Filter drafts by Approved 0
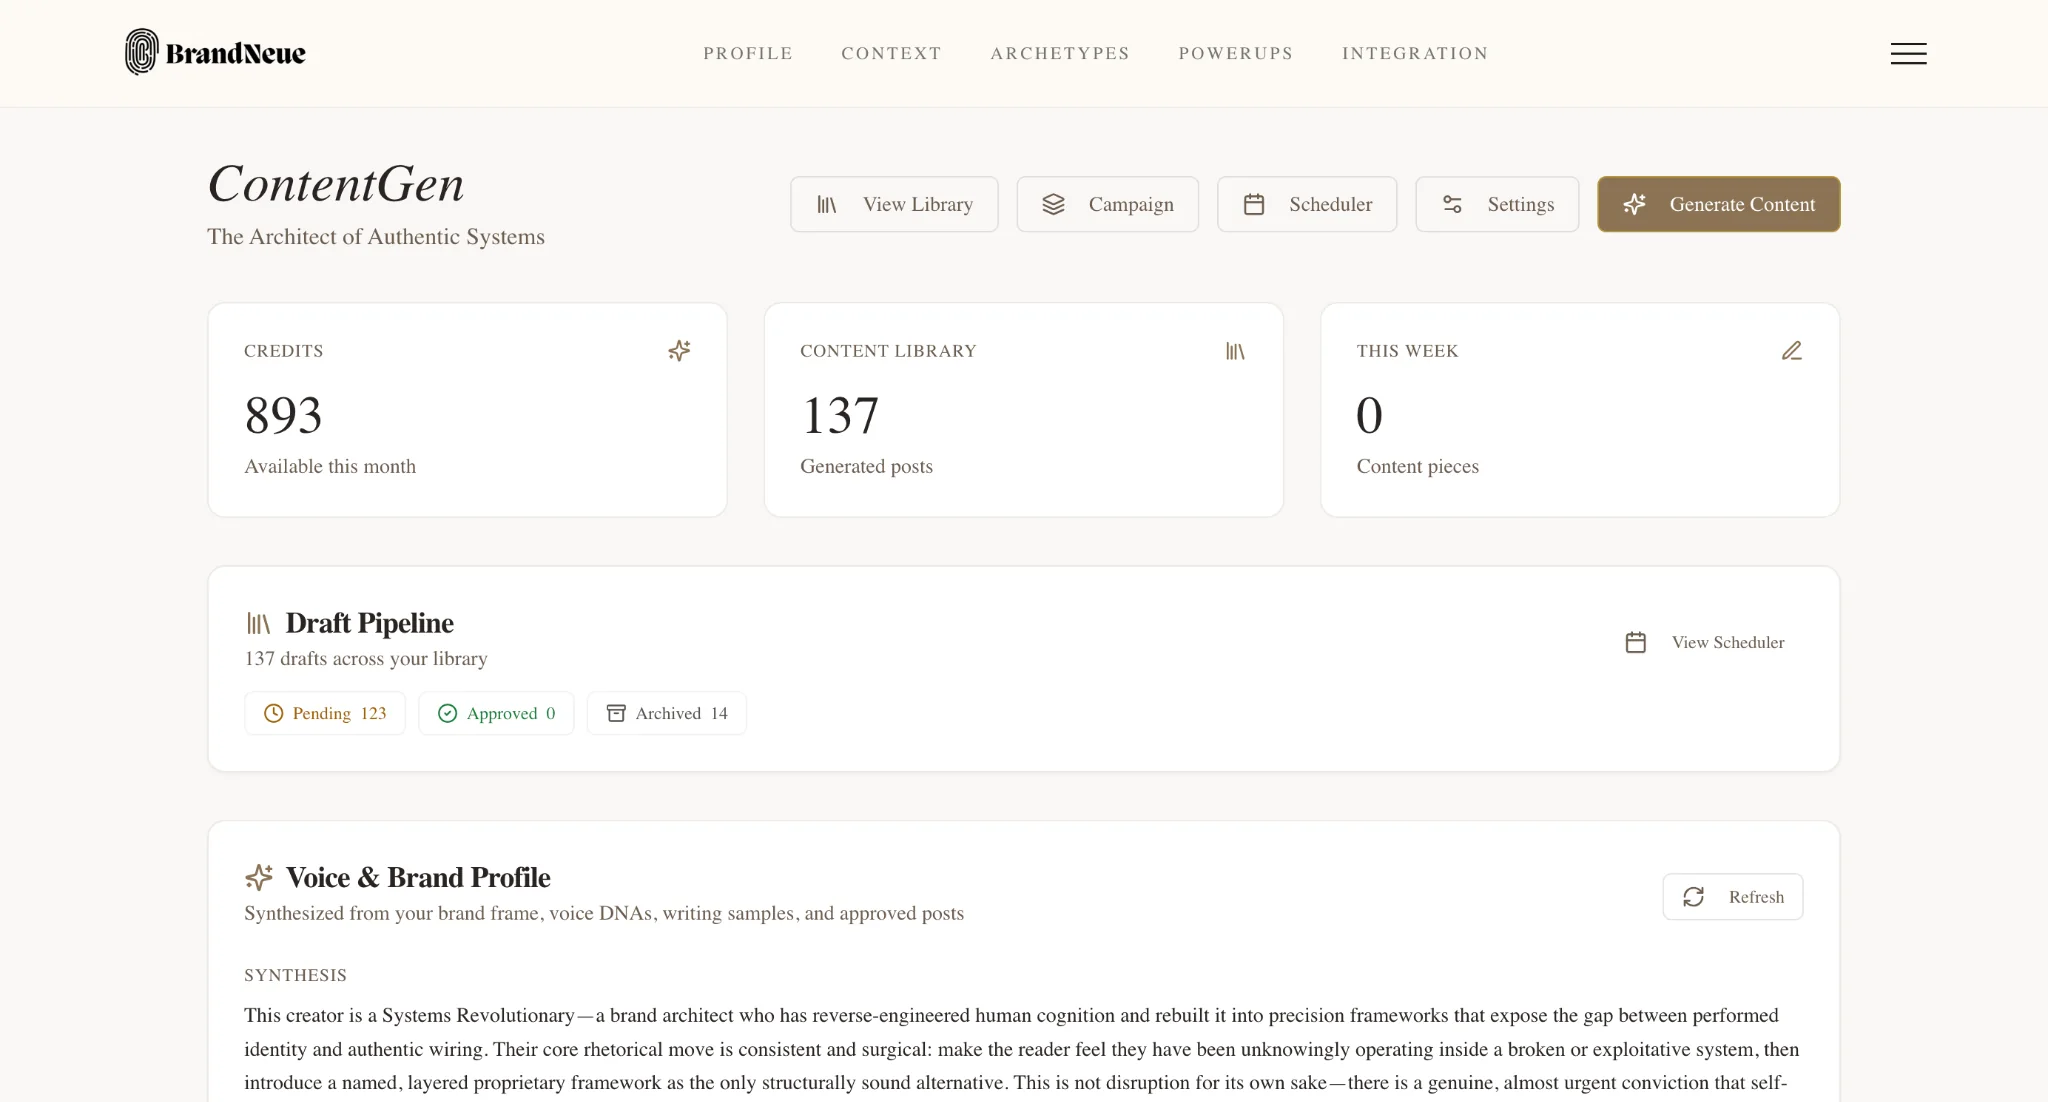This screenshot has height=1102, width=2048. (x=496, y=713)
